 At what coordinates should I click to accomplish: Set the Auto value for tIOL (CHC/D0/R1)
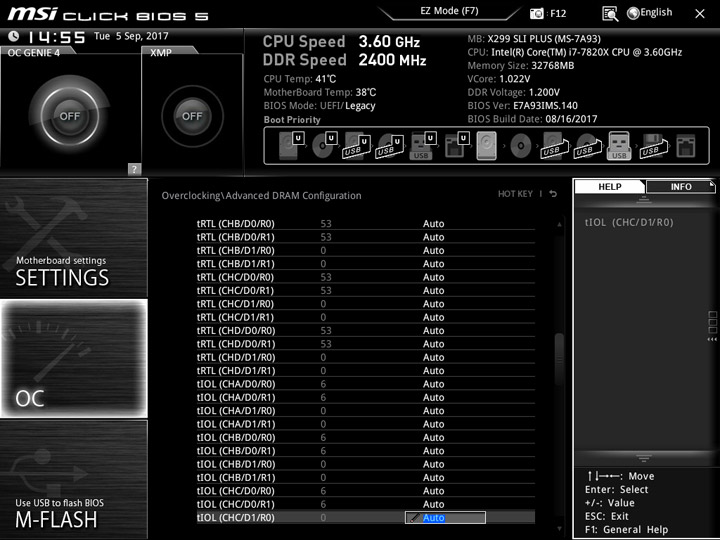433,504
